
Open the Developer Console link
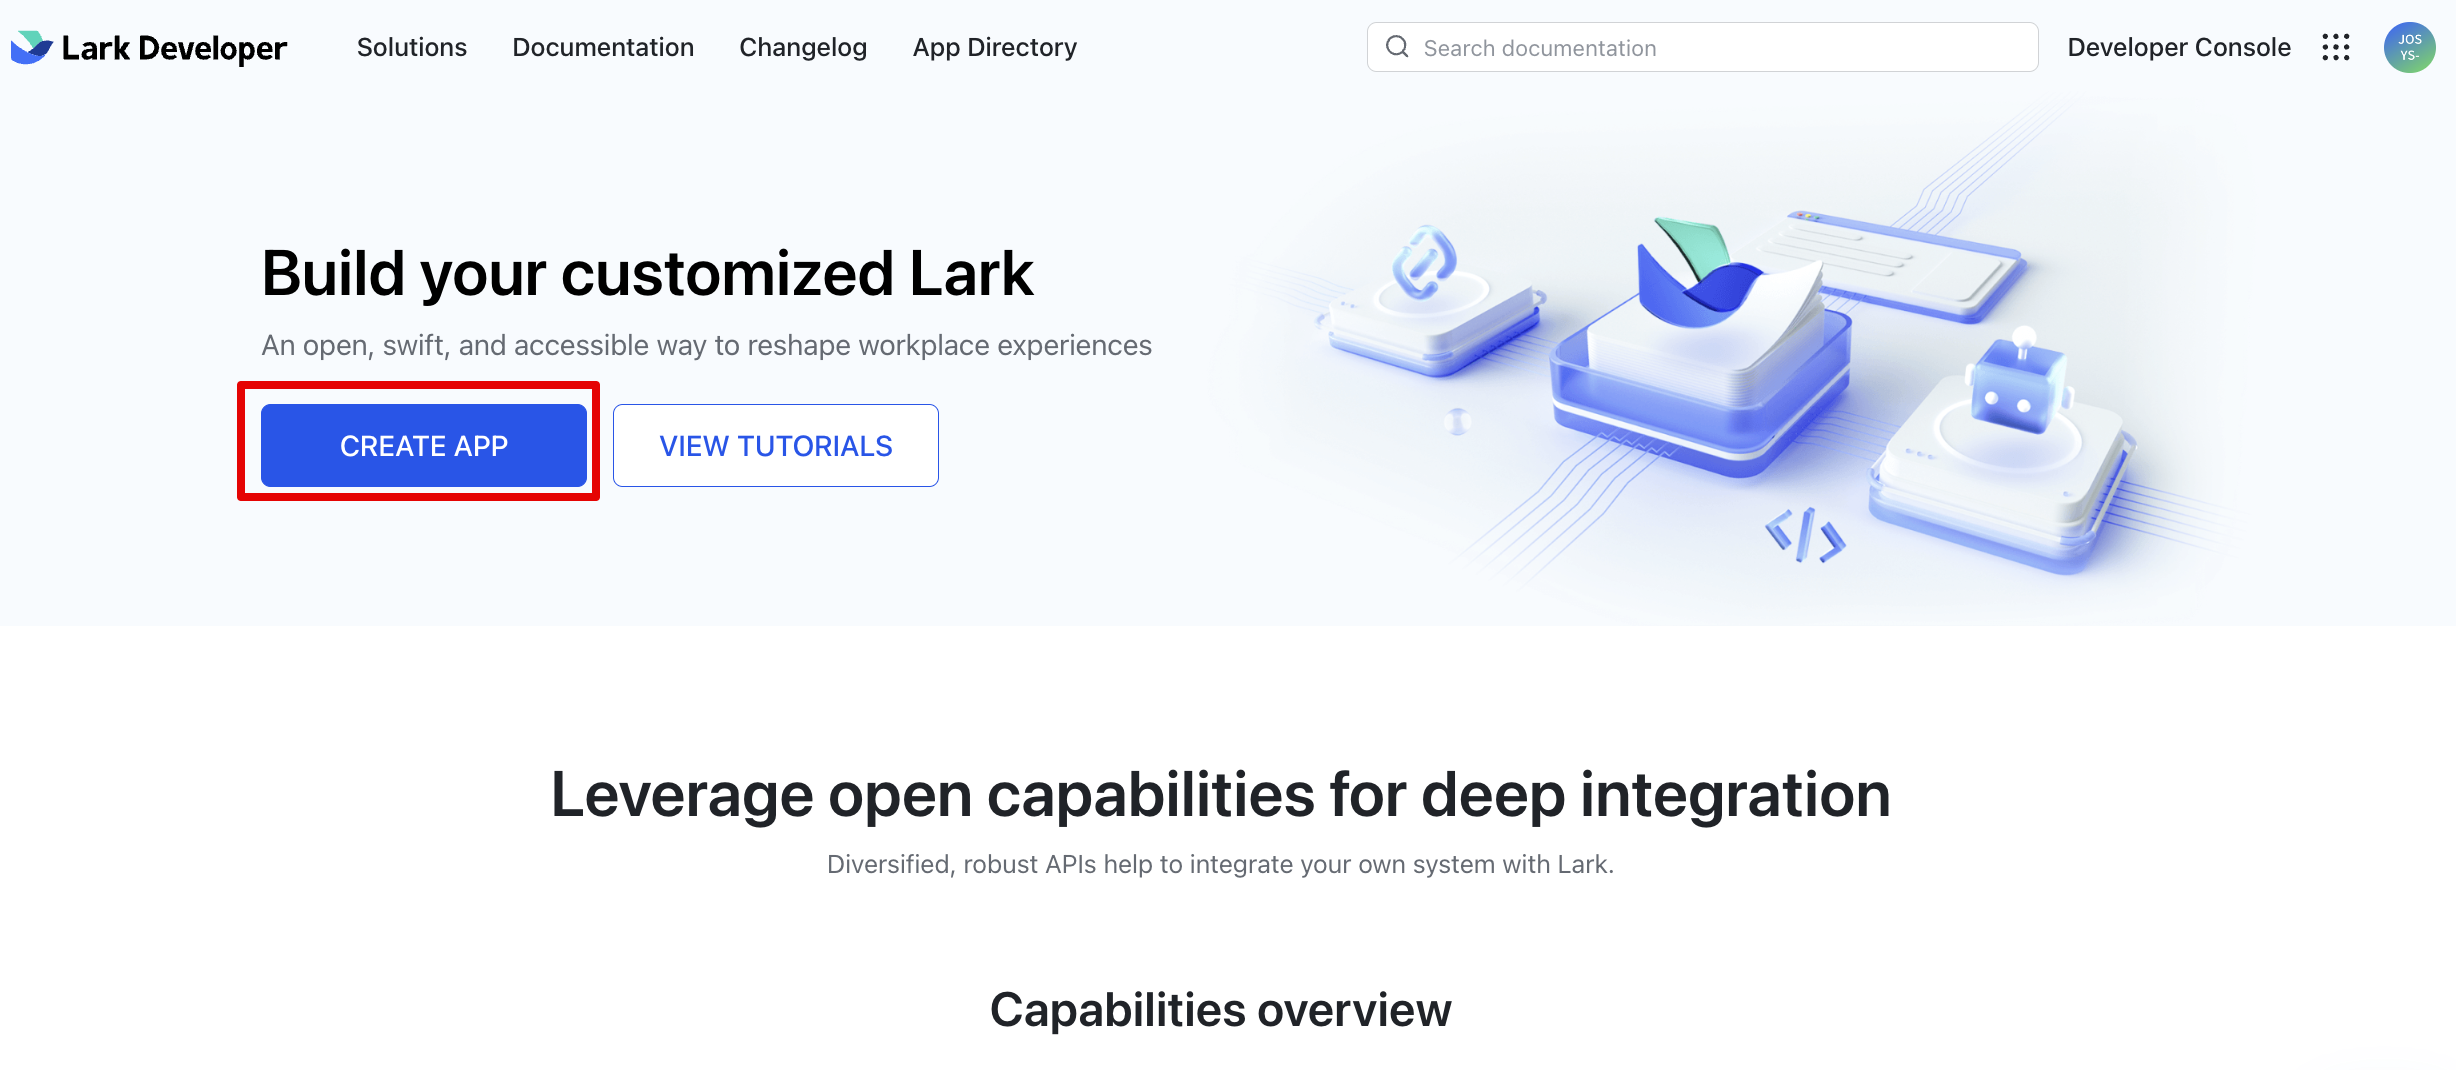(x=2178, y=47)
